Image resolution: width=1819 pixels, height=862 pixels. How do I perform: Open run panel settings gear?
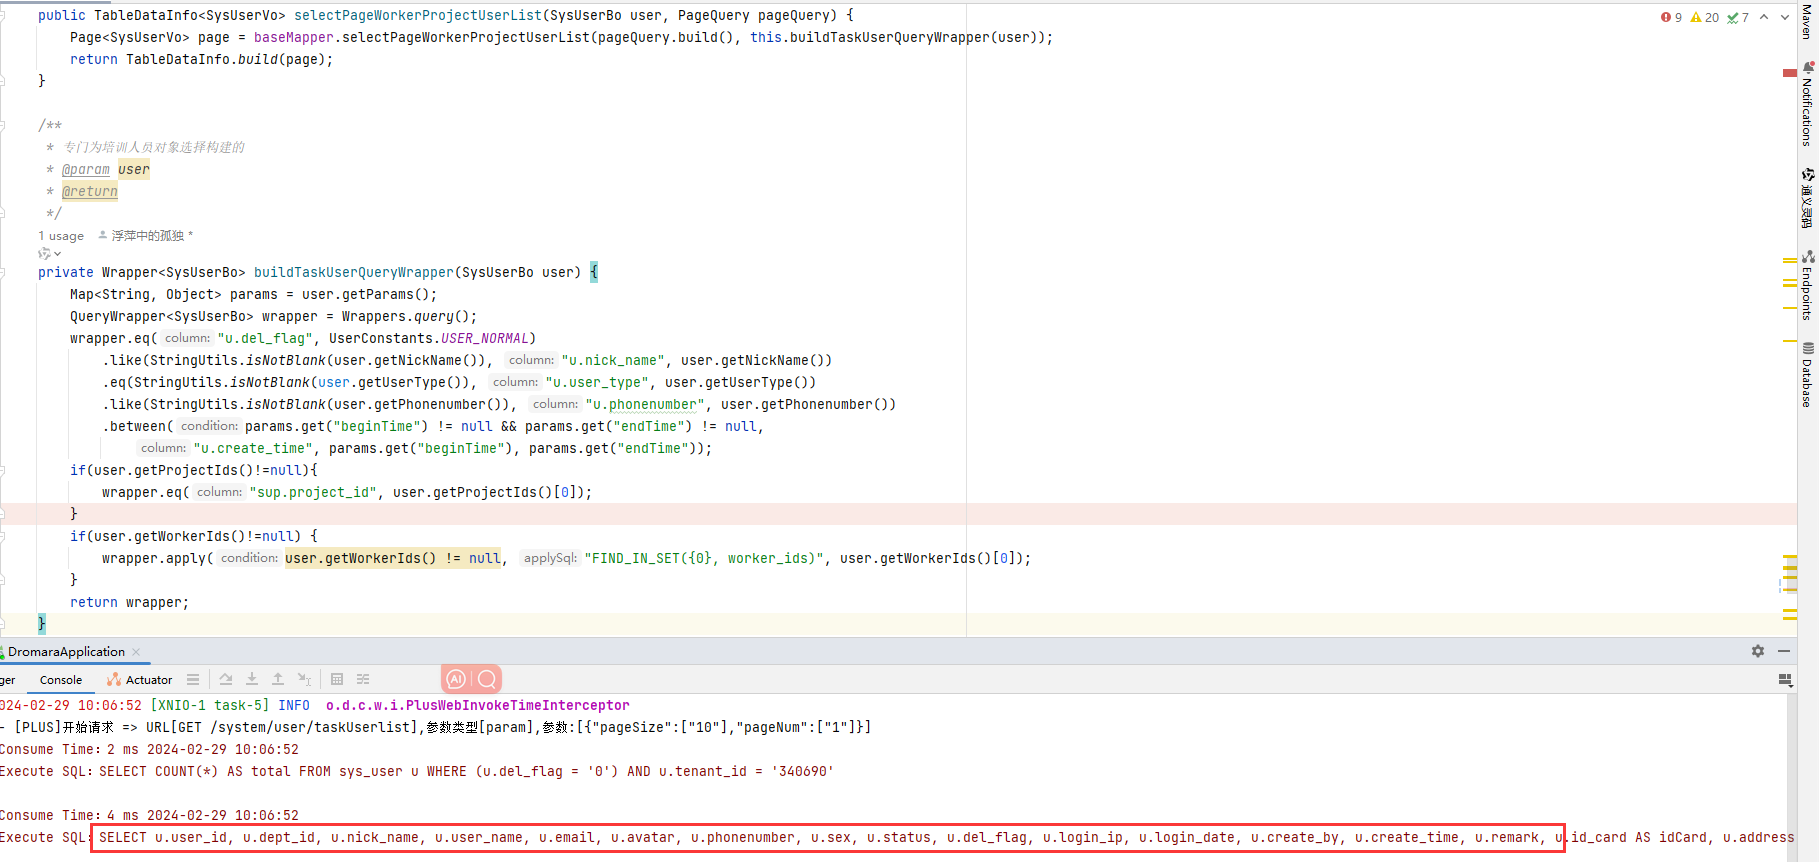point(1758,651)
